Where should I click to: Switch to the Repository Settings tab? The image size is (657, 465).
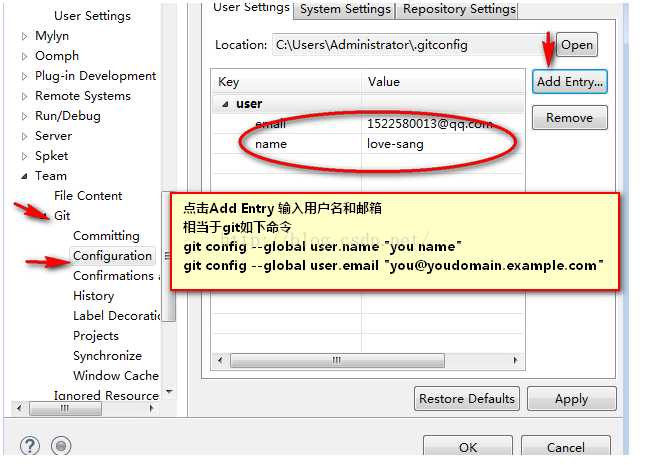[459, 9]
